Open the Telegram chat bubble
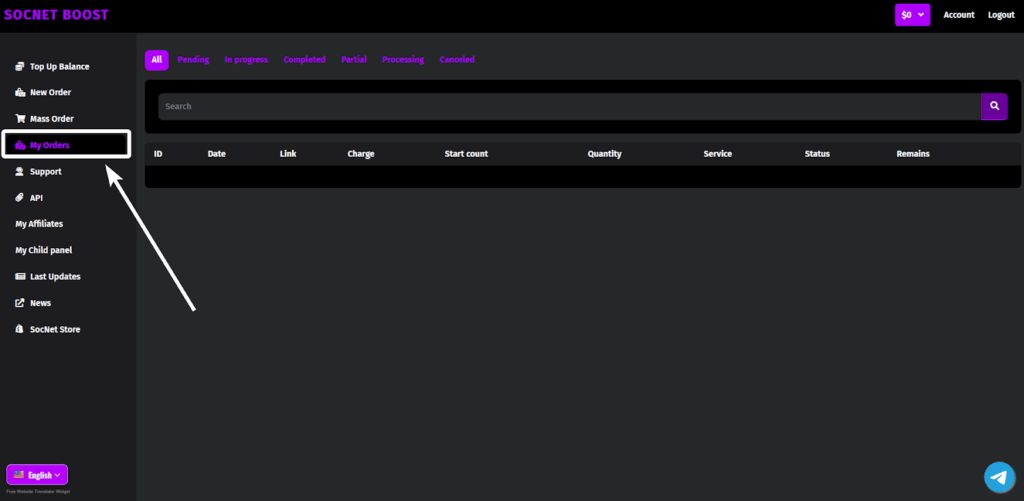 click(x=999, y=477)
